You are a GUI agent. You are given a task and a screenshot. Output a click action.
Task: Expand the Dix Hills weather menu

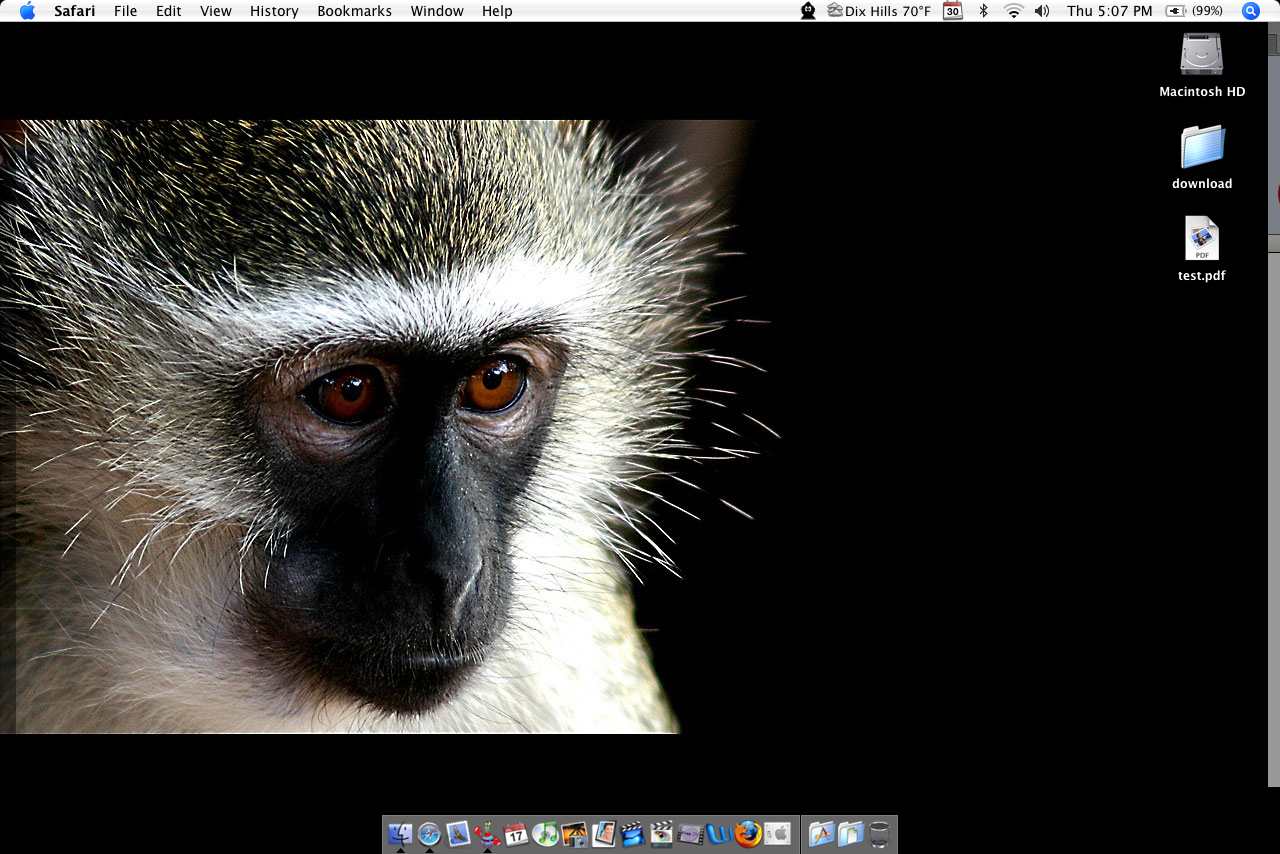[x=879, y=11]
